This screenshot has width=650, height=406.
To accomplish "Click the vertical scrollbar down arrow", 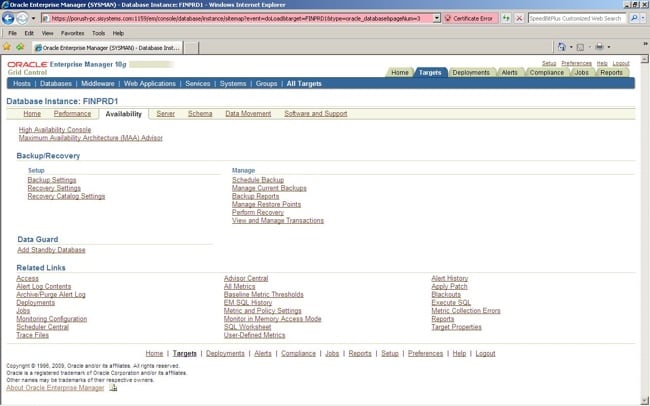I will pos(644,400).
